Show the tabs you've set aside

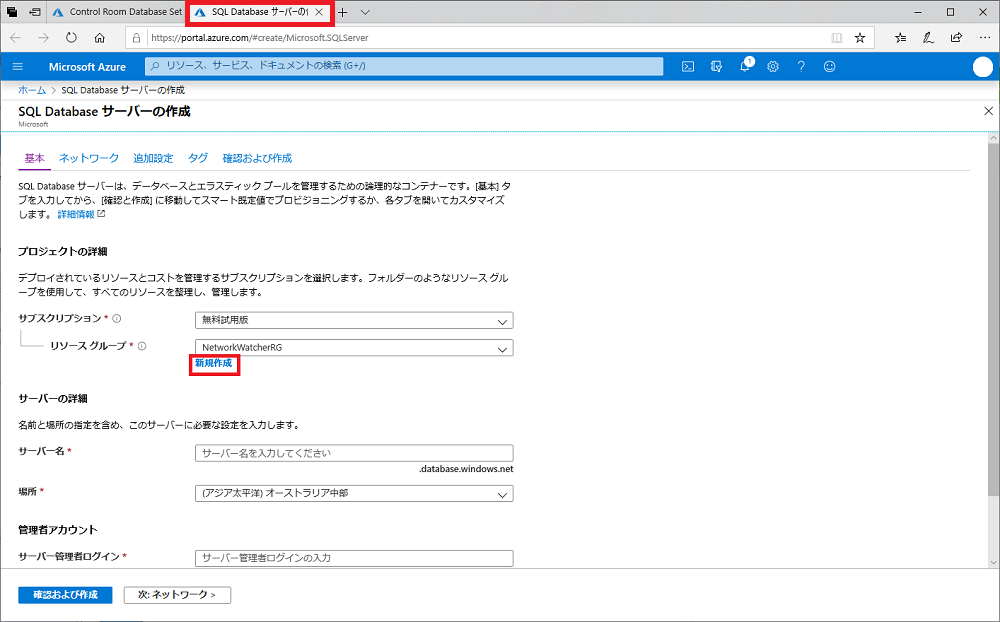[12, 12]
